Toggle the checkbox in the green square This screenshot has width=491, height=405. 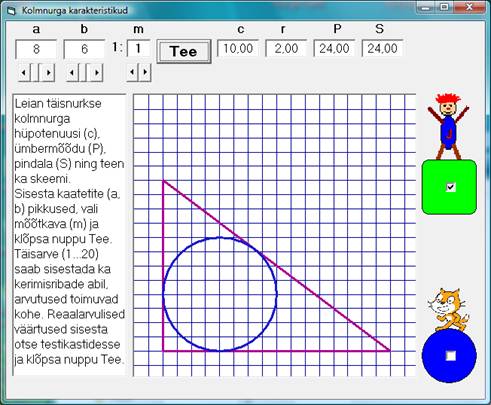click(x=451, y=187)
